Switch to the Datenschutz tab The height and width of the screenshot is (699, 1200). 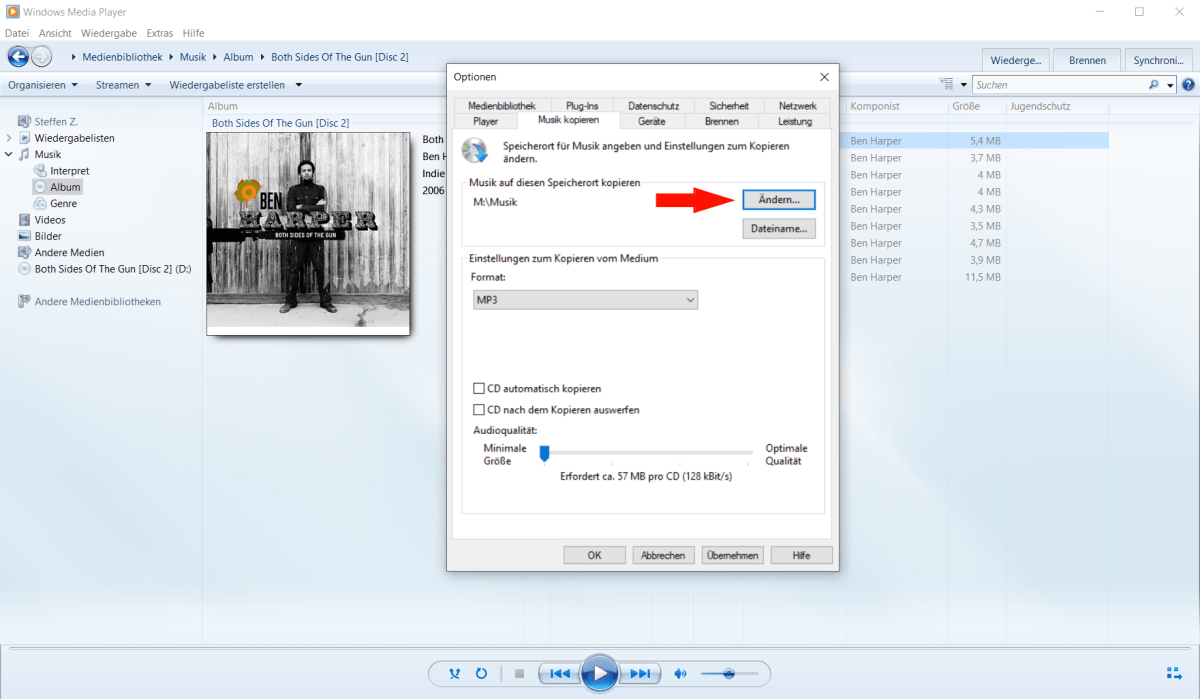point(654,105)
